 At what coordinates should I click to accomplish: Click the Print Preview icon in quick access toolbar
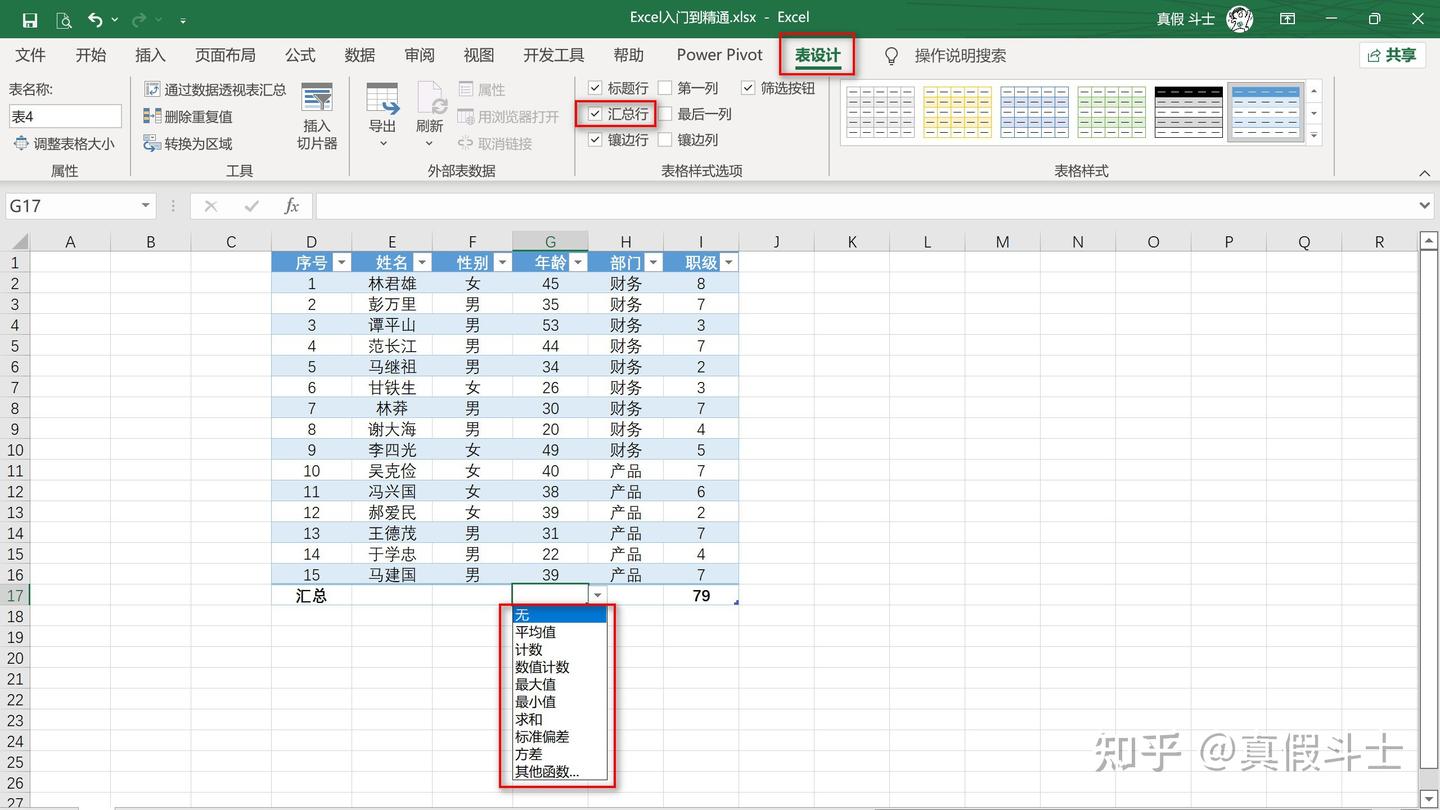pos(64,19)
